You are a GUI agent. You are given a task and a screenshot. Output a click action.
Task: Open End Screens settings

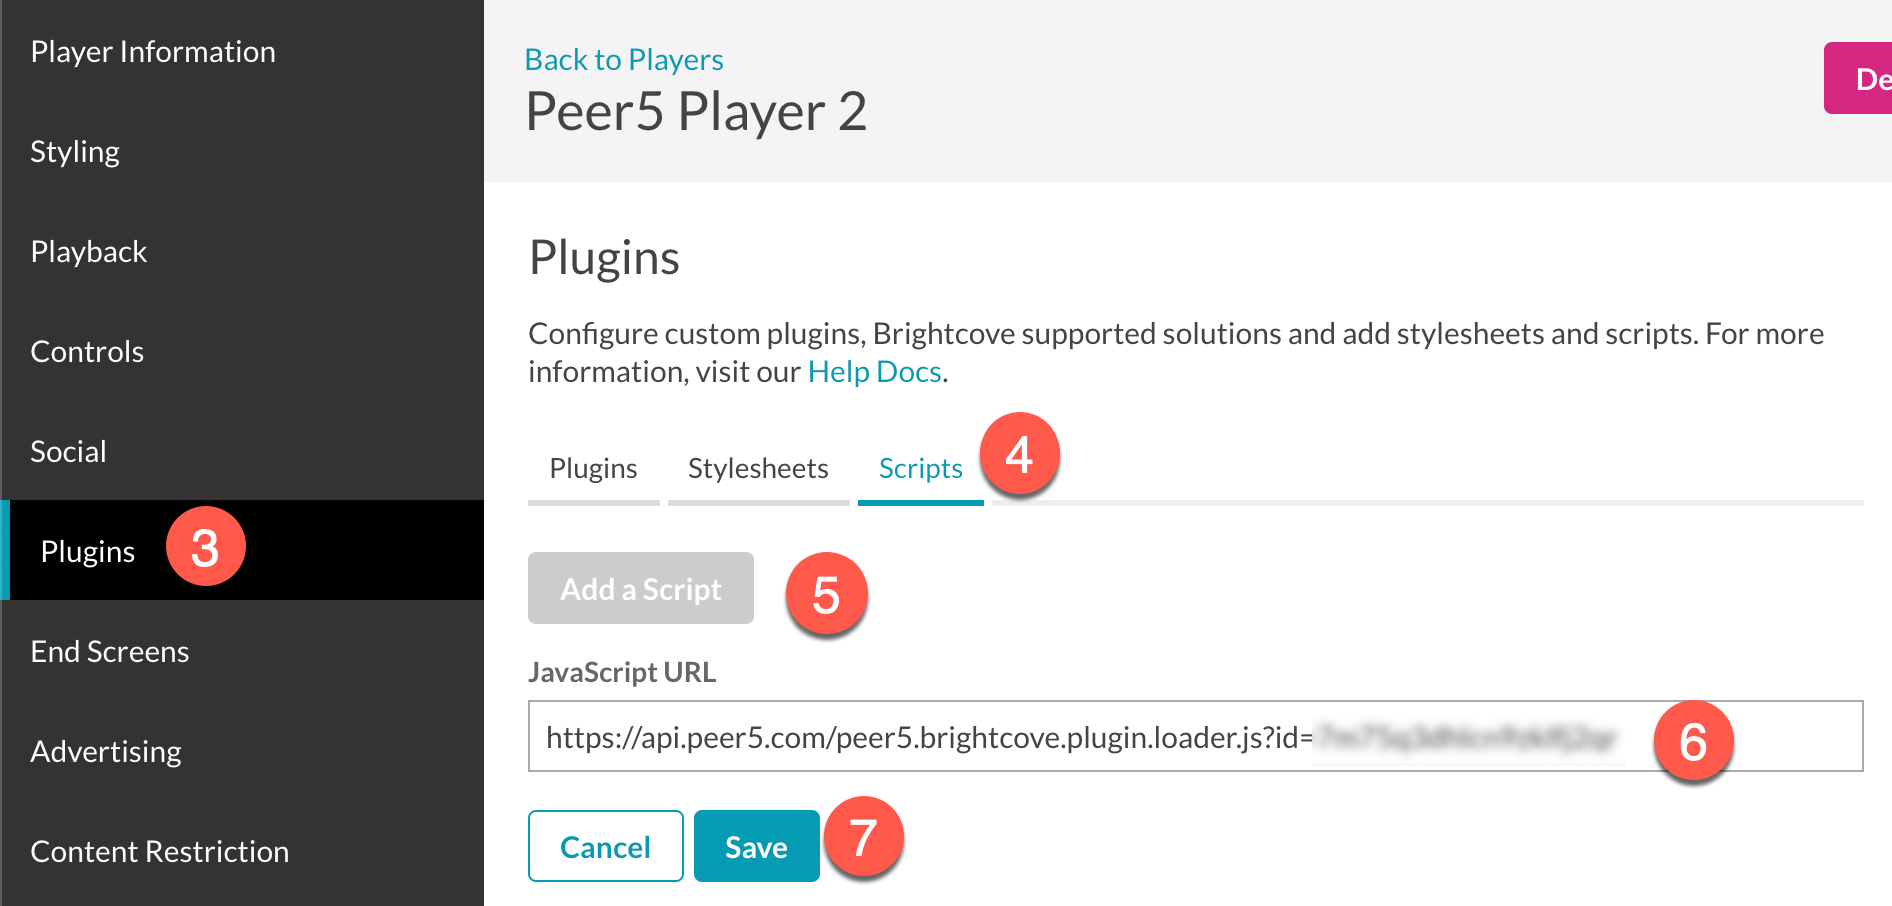click(x=110, y=651)
